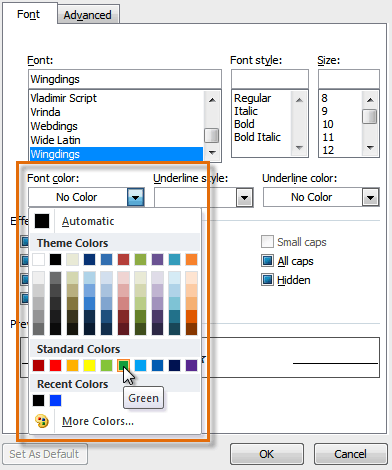Click Set As Default button
The height and width of the screenshot is (470, 392).
pos(45,454)
